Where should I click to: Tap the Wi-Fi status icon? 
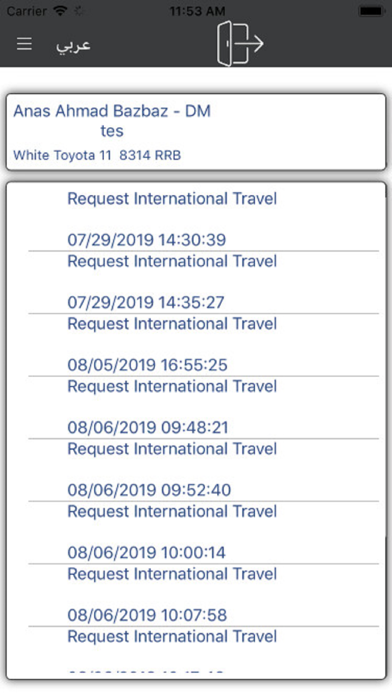(x=59, y=11)
